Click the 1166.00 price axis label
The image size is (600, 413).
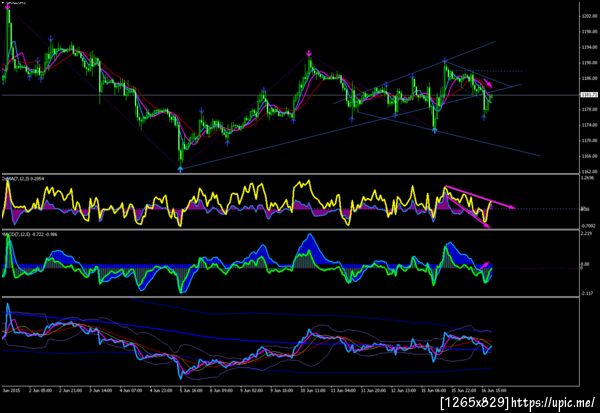click(590, 156)
